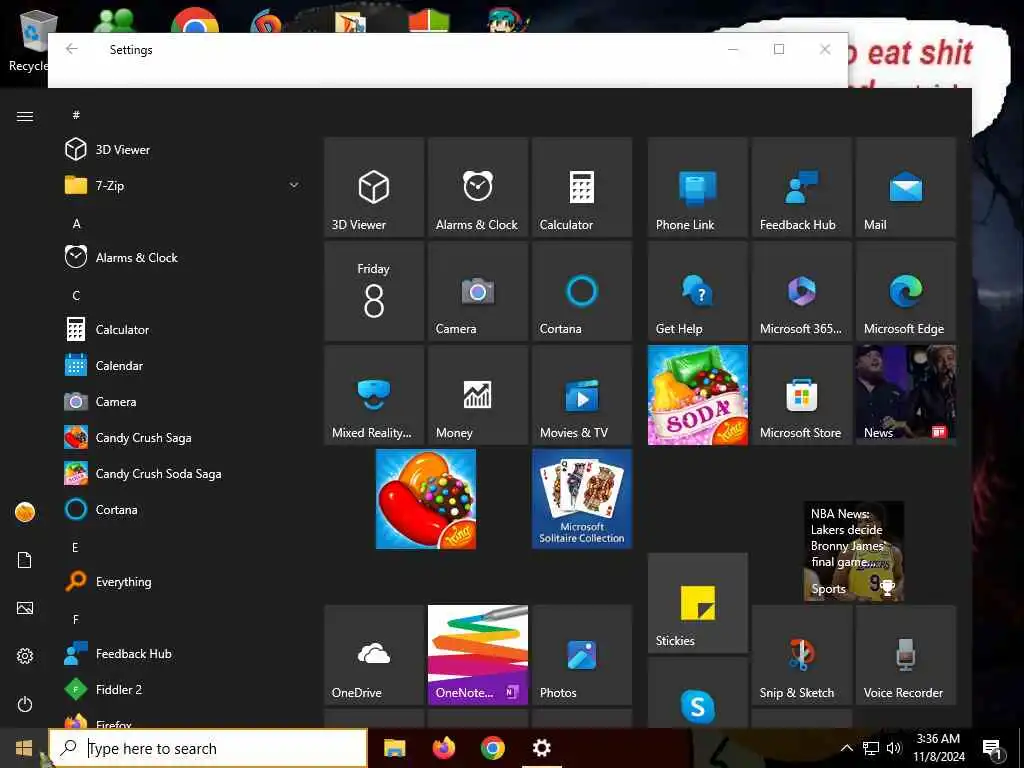Click the letter F section header
1024x768 pixels.
76,619
